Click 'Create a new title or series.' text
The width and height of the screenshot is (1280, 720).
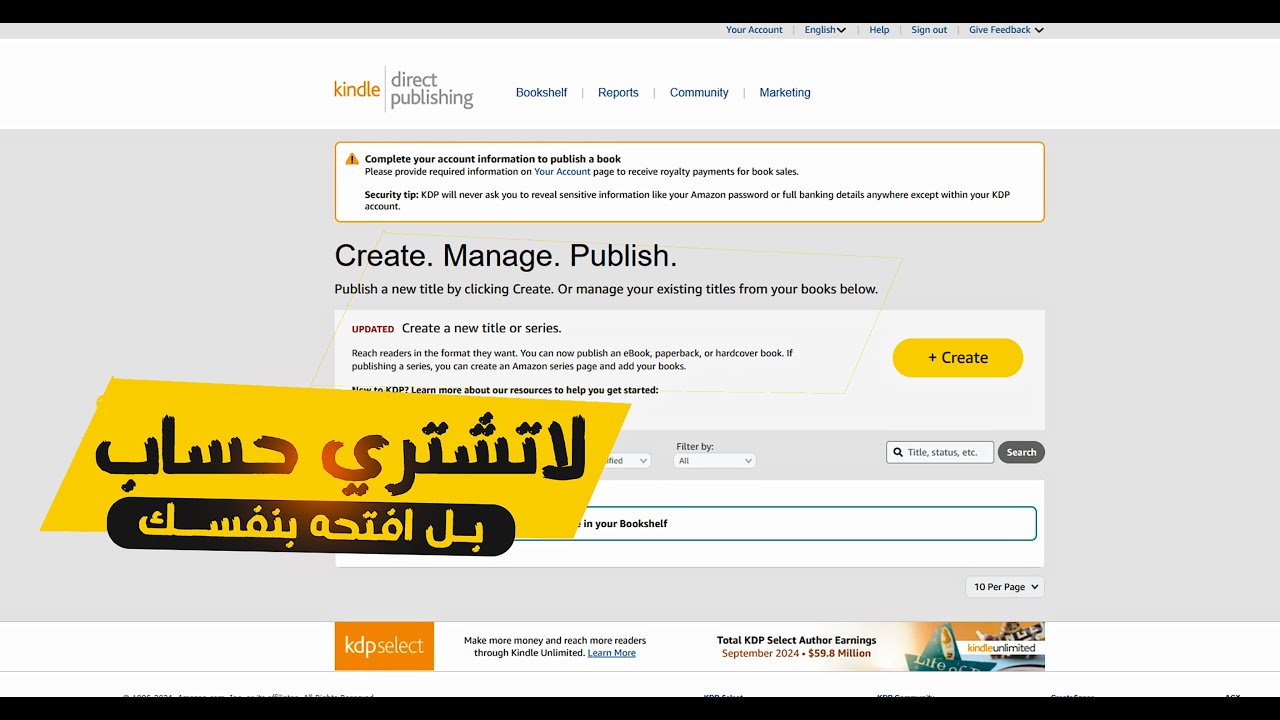click(x=481, y=328)
